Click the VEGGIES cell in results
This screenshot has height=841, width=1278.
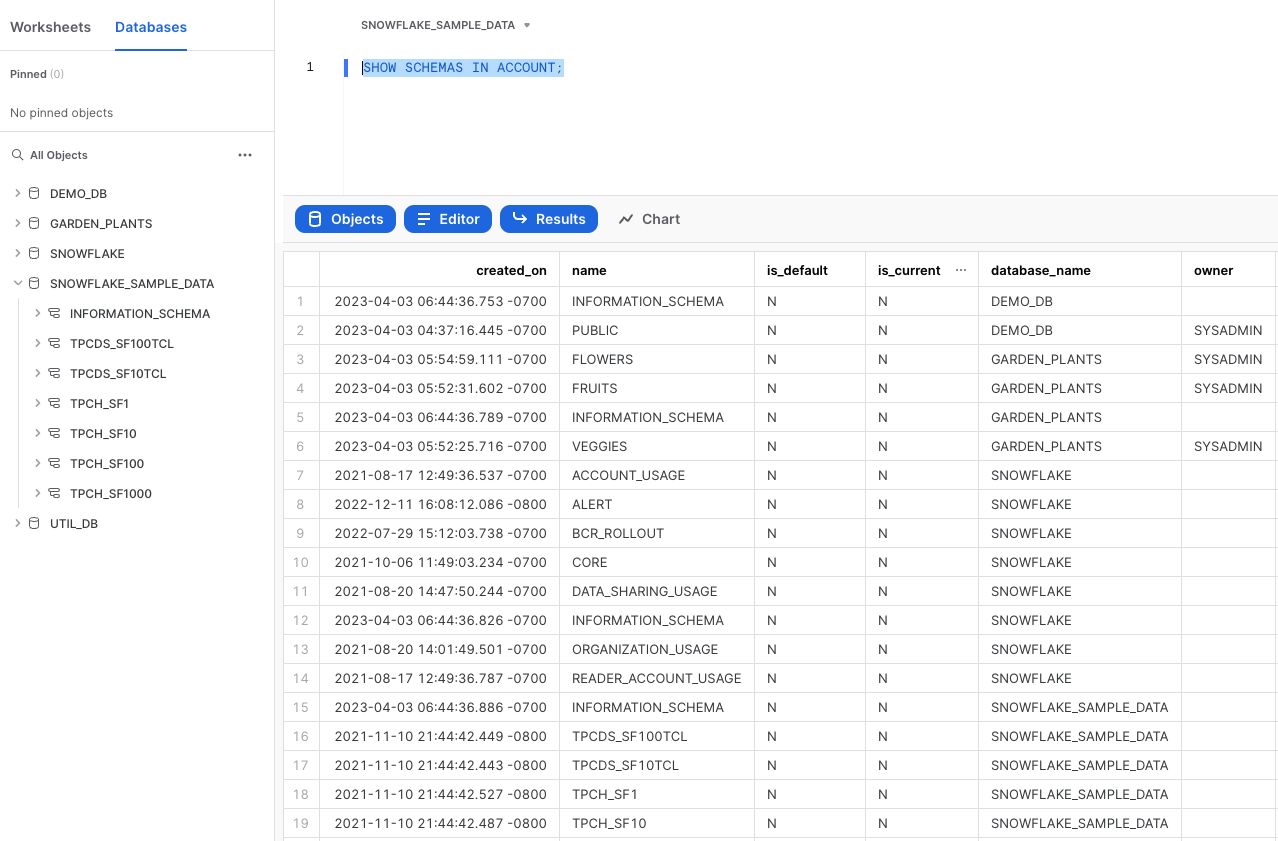point(656,446)
